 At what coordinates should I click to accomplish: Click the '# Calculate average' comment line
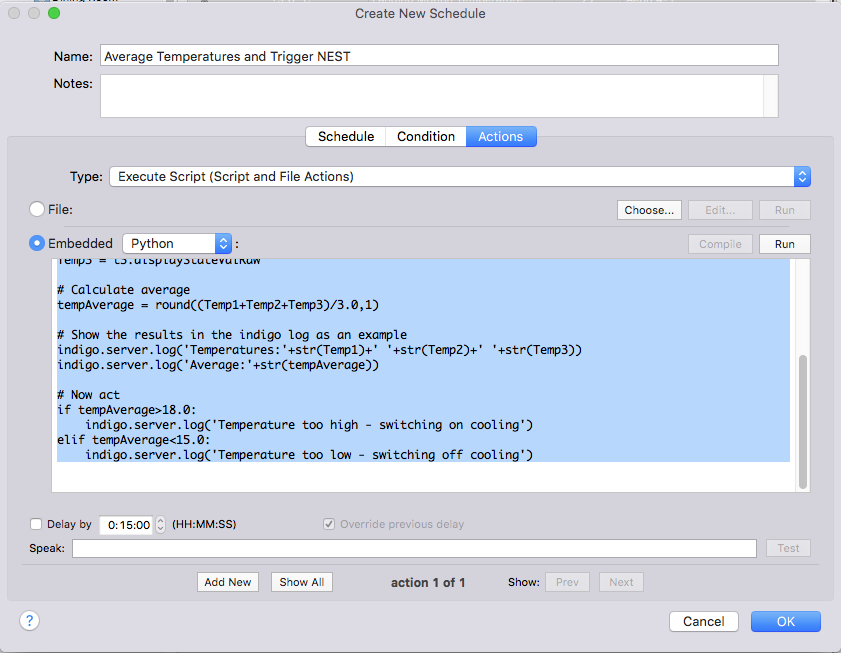(x=124, y=290)
